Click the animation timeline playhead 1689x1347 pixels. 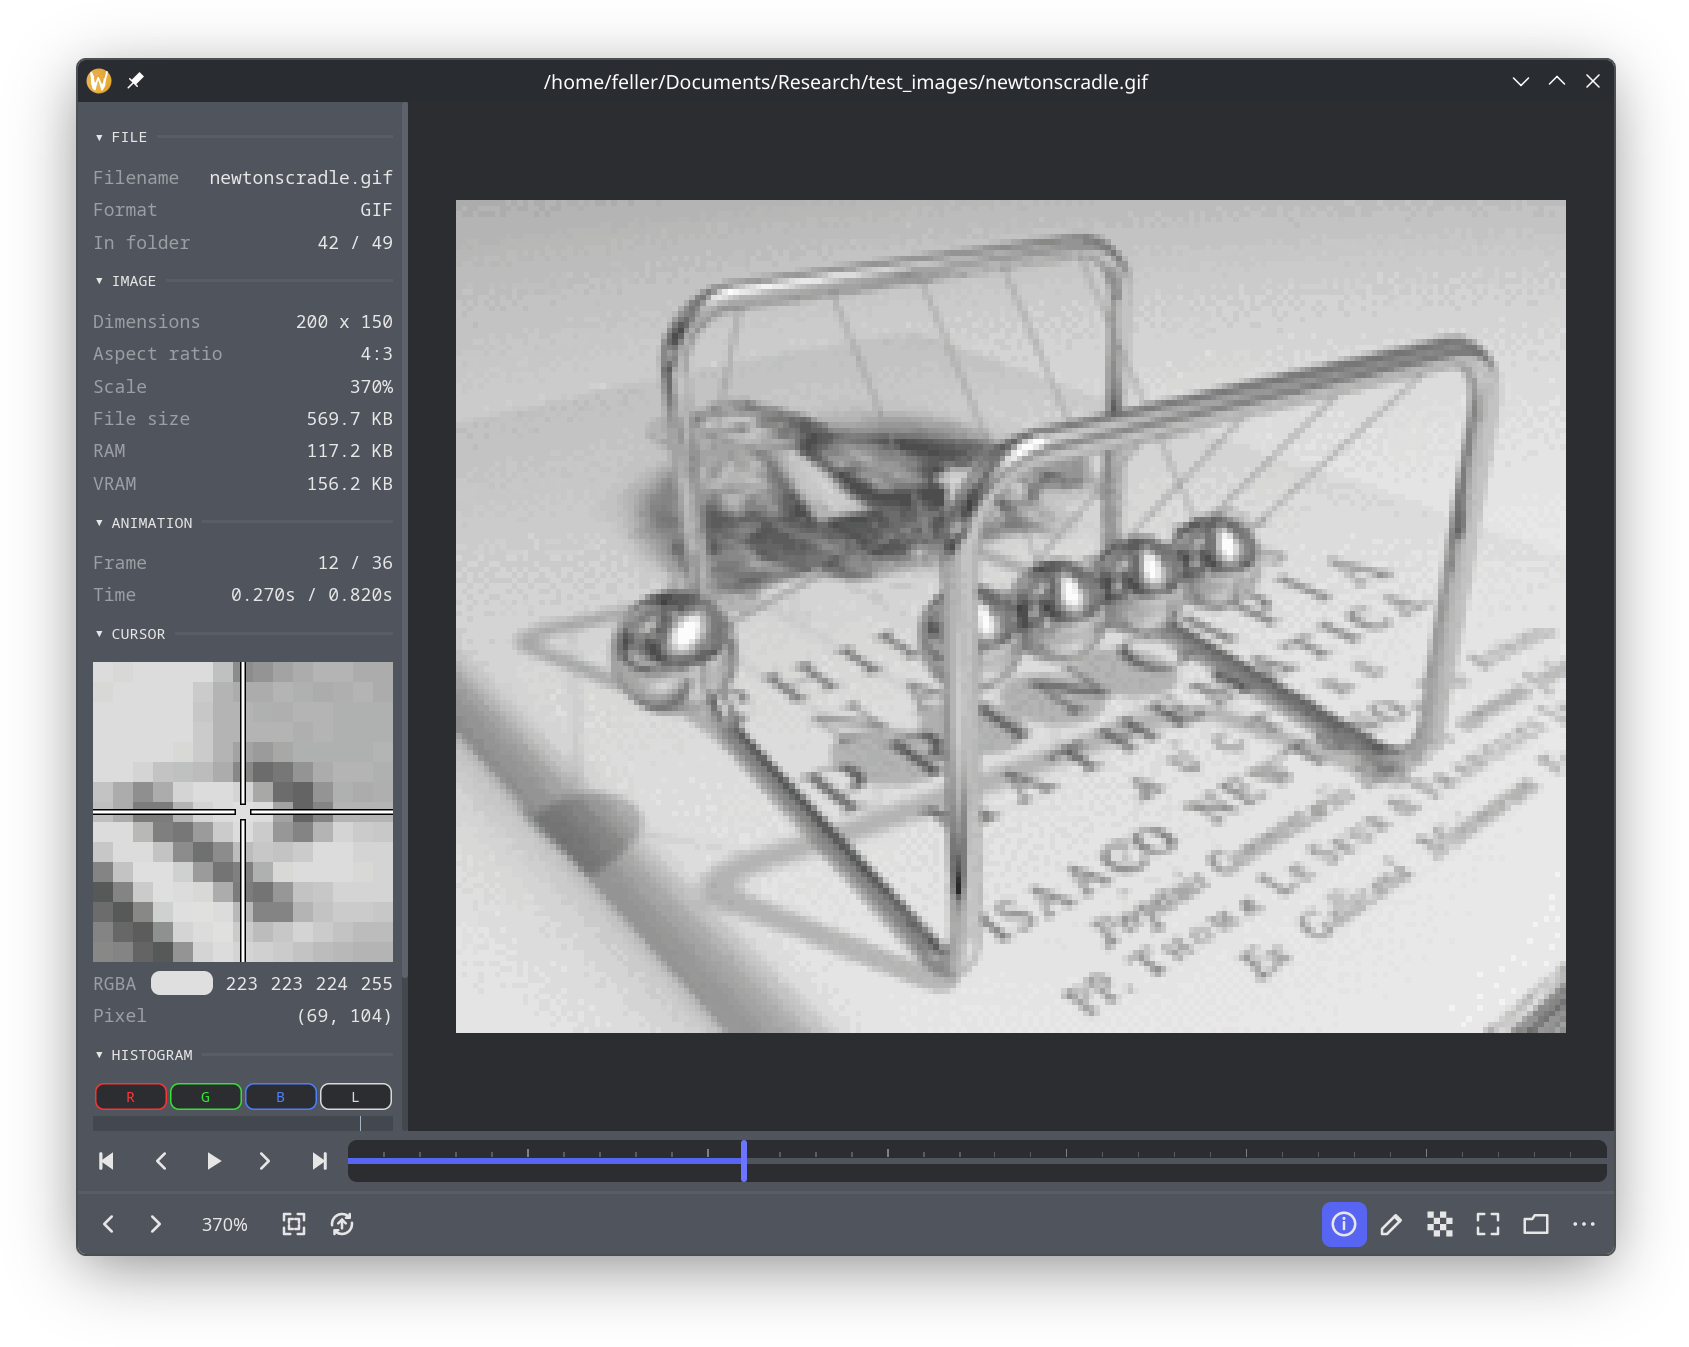click(x=744, y=1160)
